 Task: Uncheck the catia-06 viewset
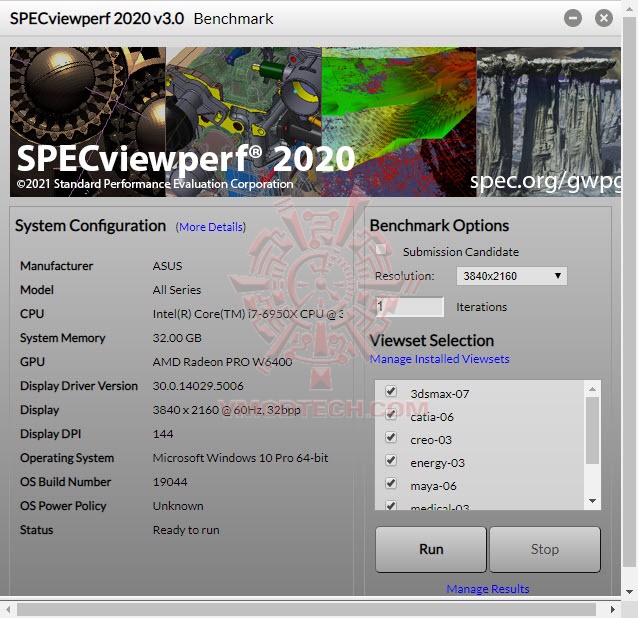click(x=391, y=414)
